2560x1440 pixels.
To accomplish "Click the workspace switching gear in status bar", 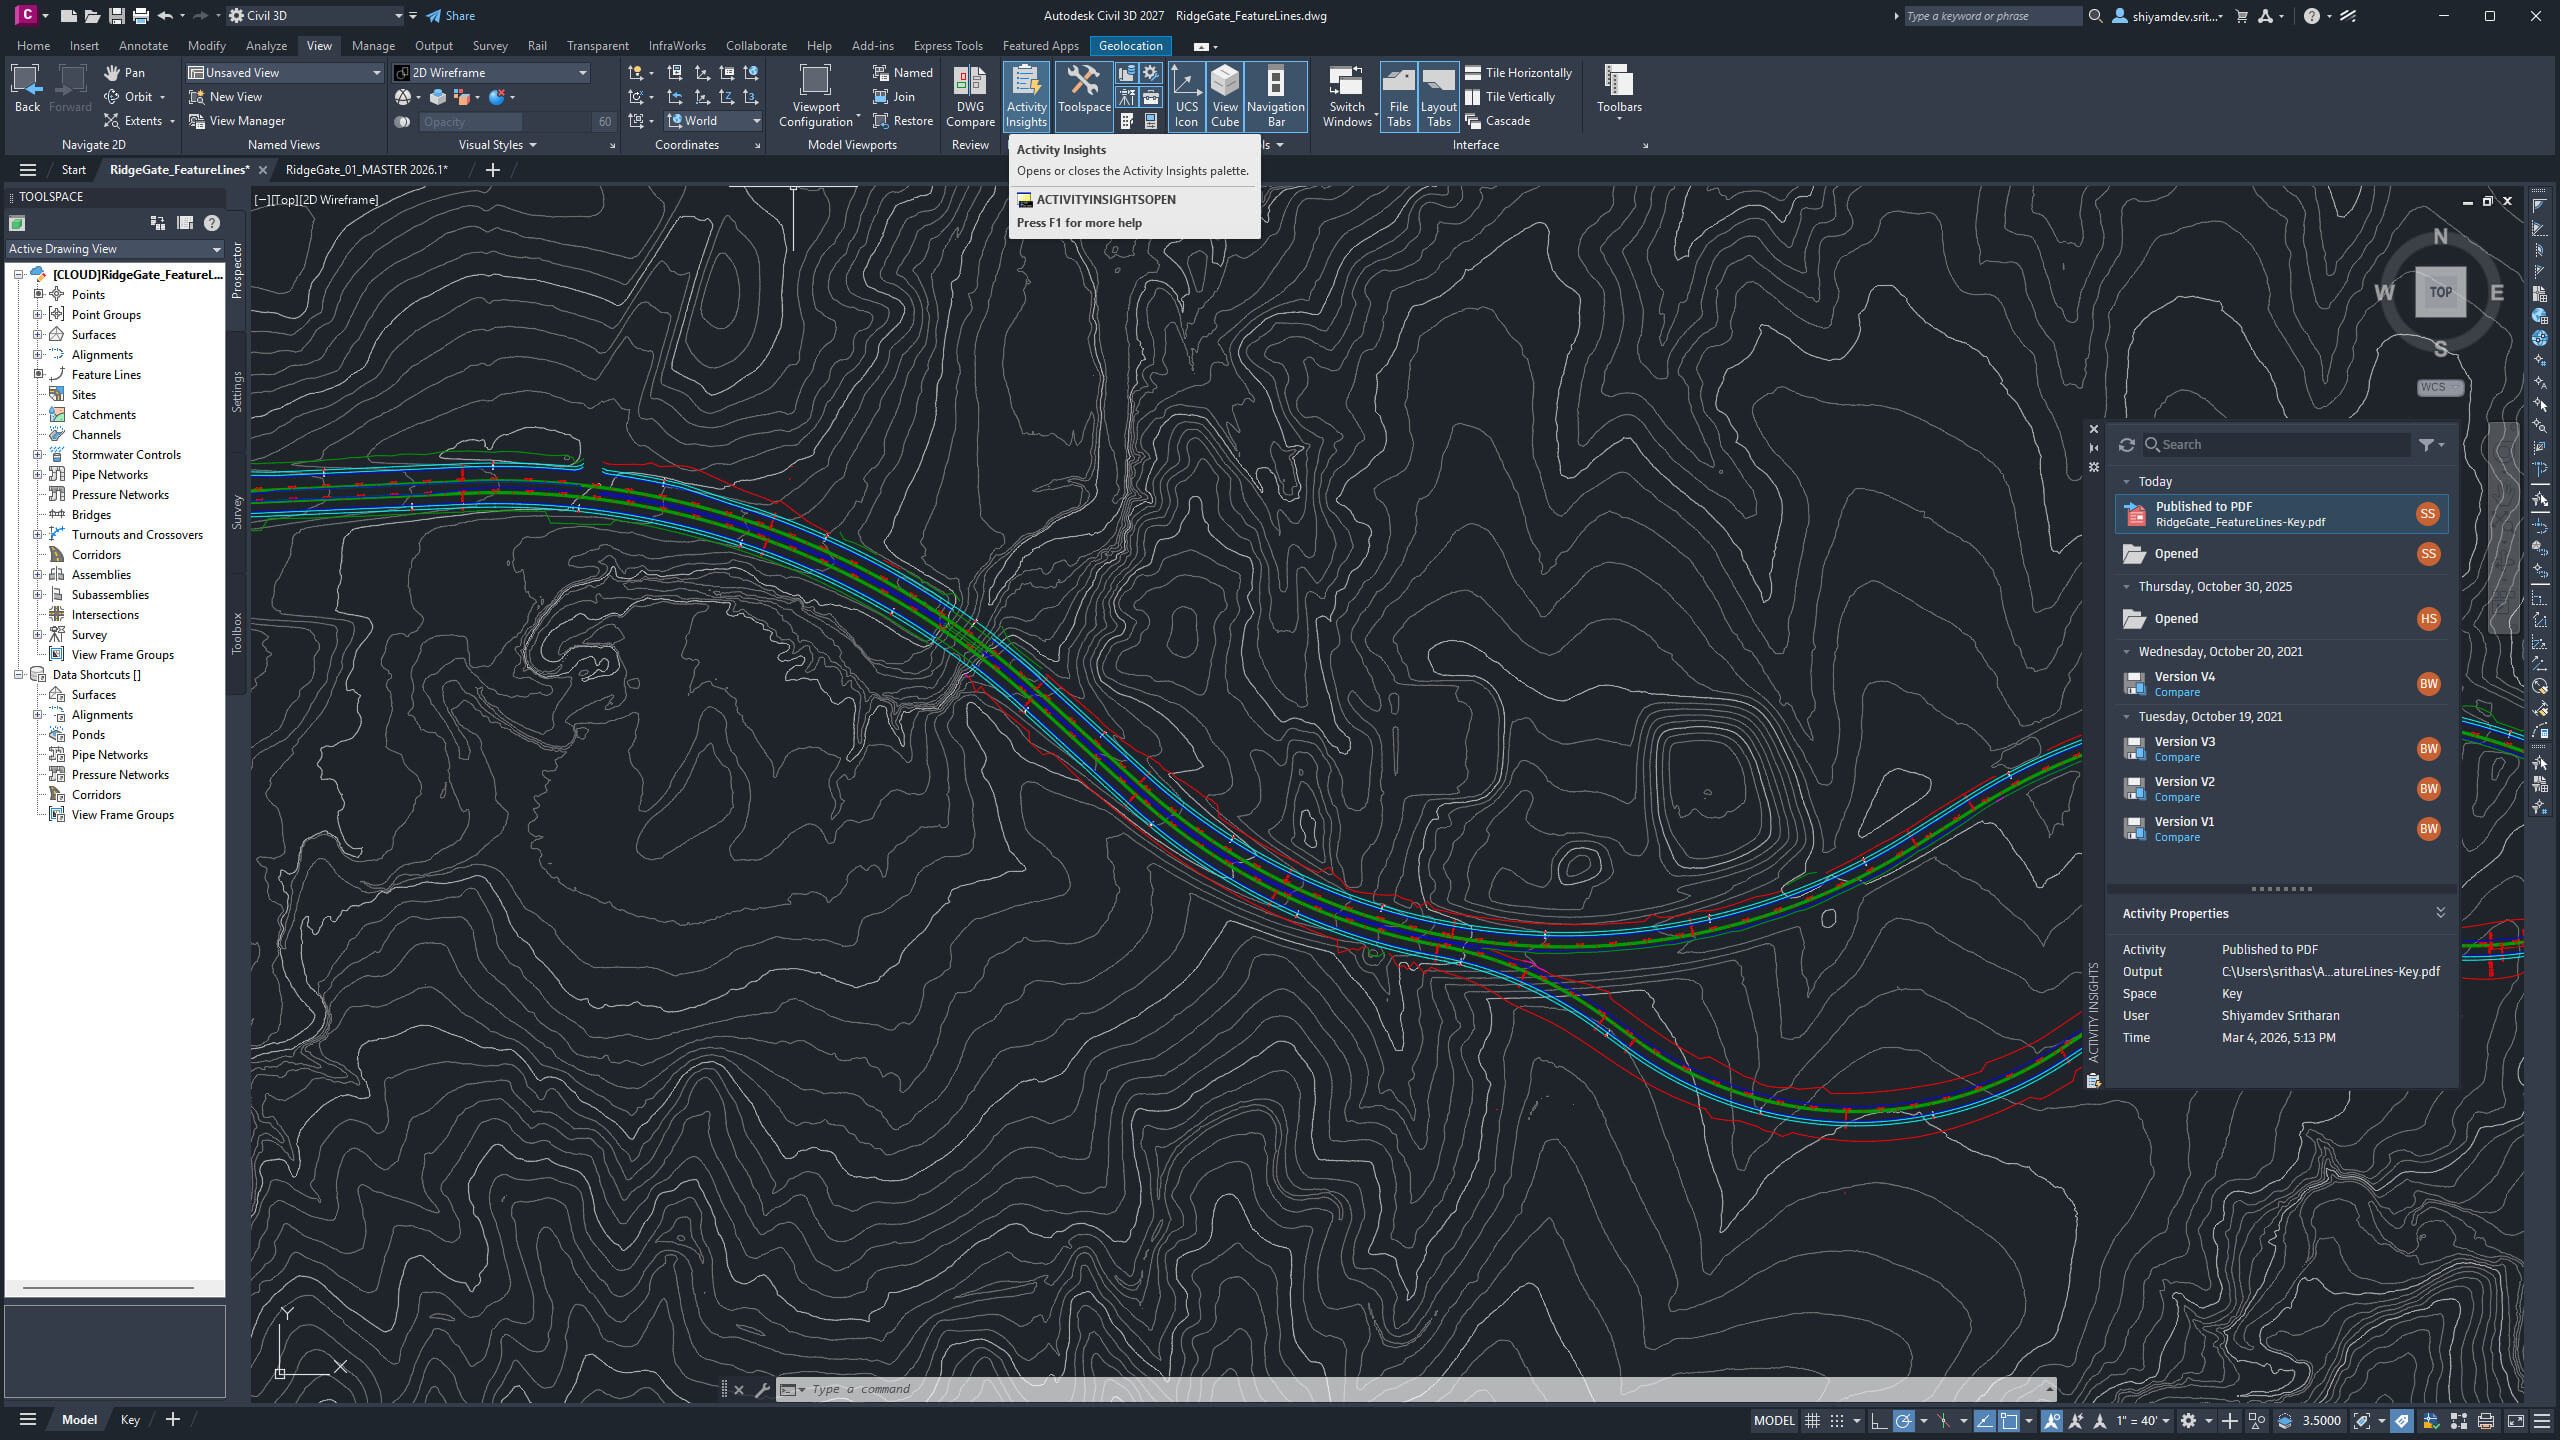I will [x=2188, y=1421].
